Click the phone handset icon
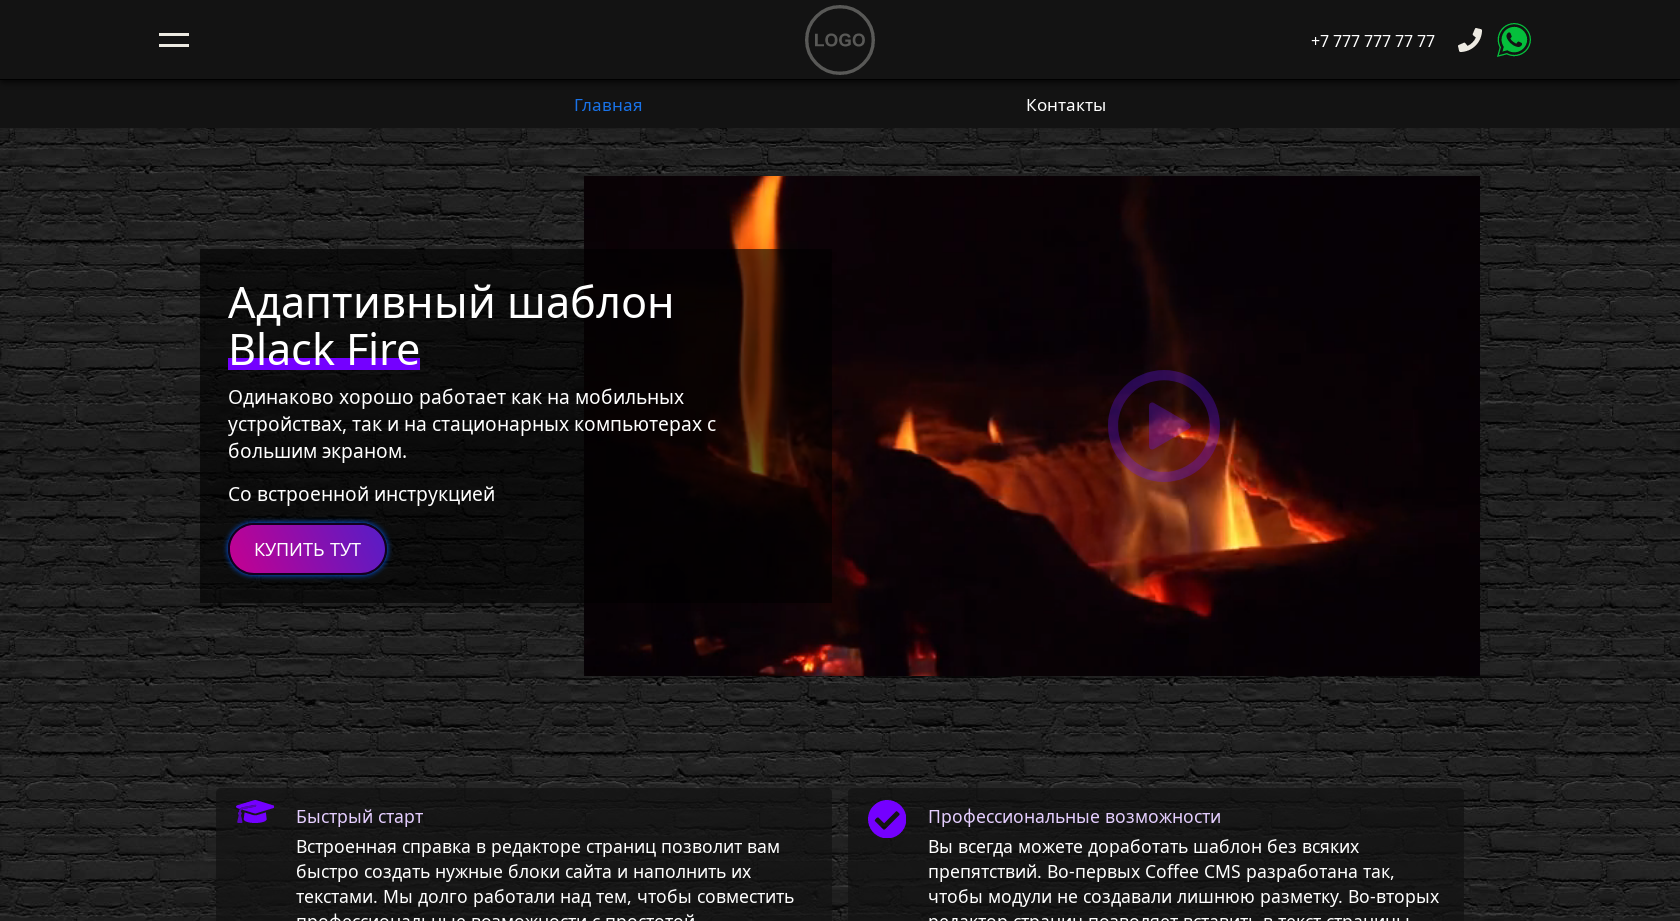 point(1469,40)
